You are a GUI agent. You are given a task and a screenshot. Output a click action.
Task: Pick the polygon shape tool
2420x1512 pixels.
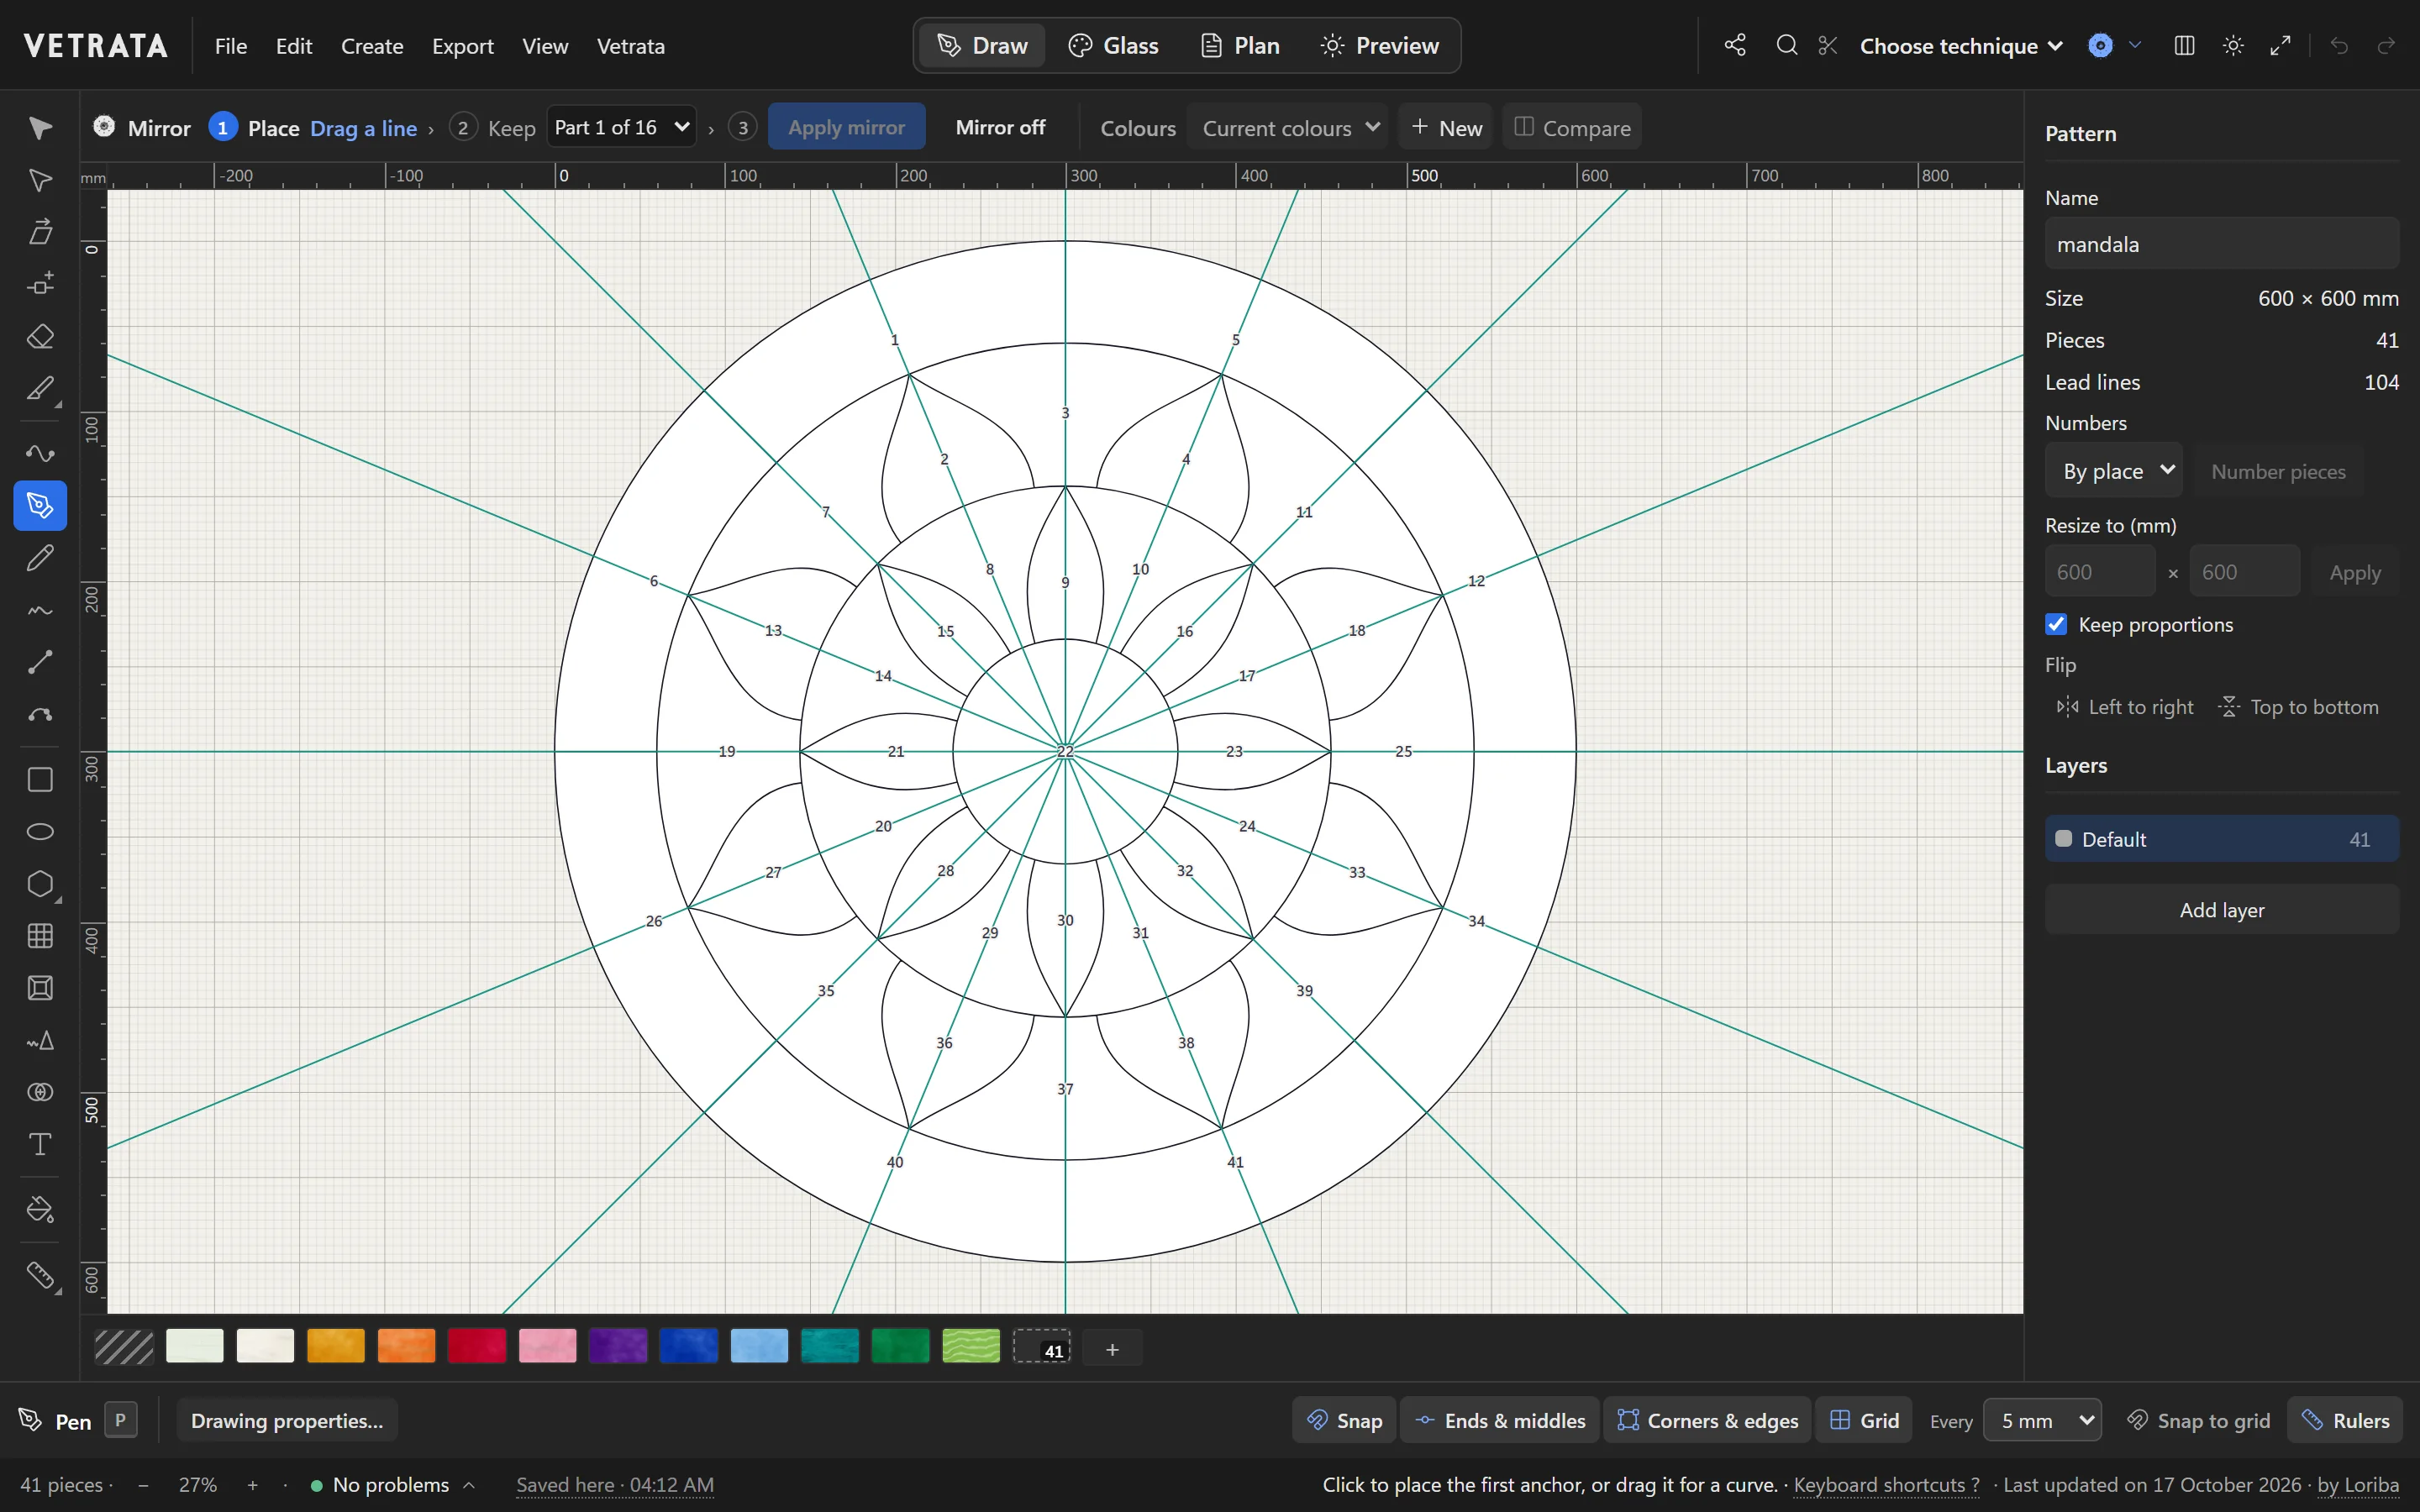tap(40, 884)
